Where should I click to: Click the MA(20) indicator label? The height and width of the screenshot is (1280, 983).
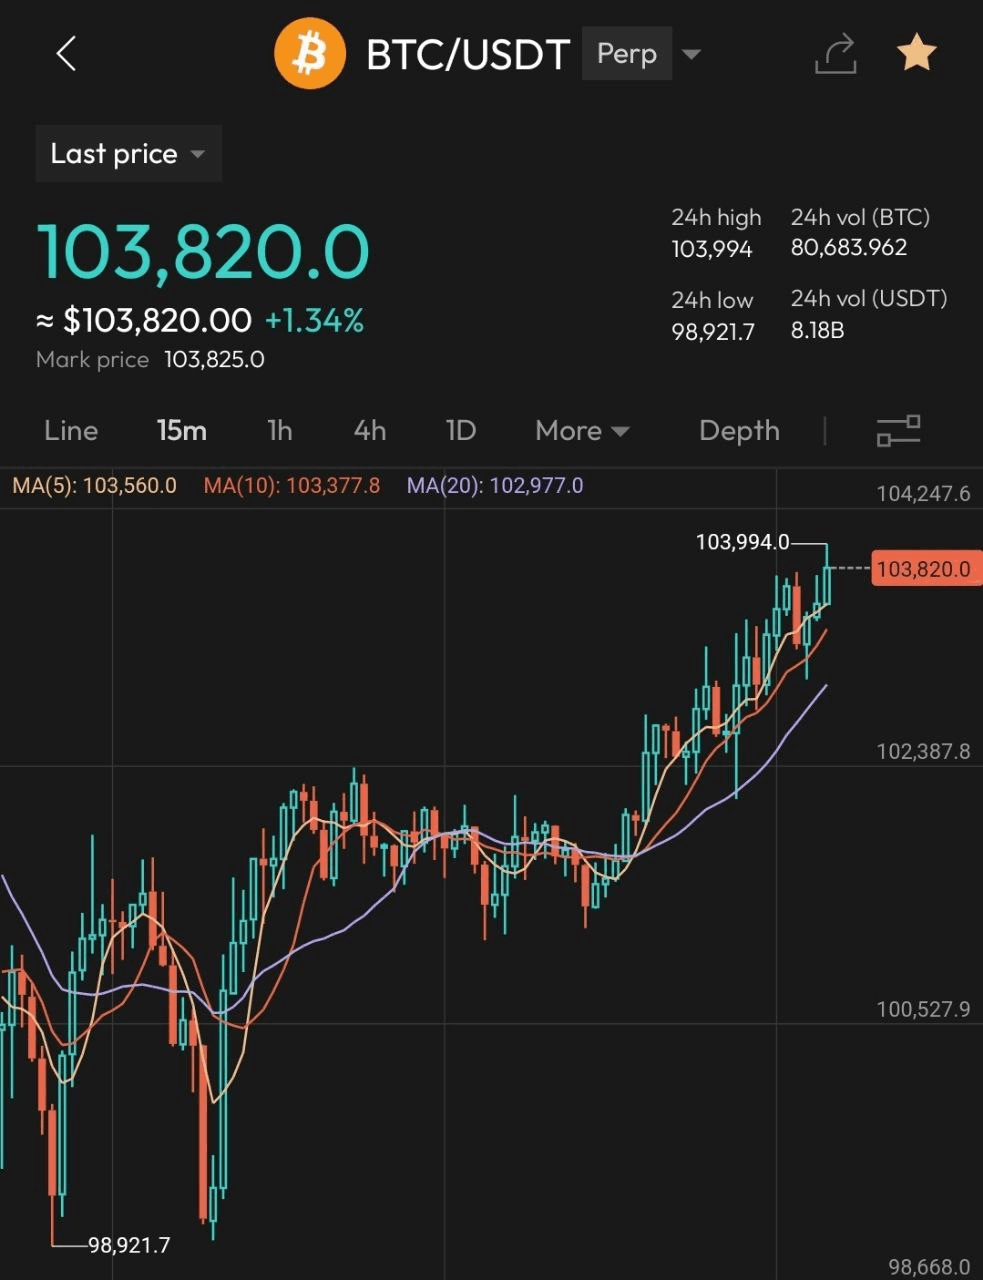(495, 486)
